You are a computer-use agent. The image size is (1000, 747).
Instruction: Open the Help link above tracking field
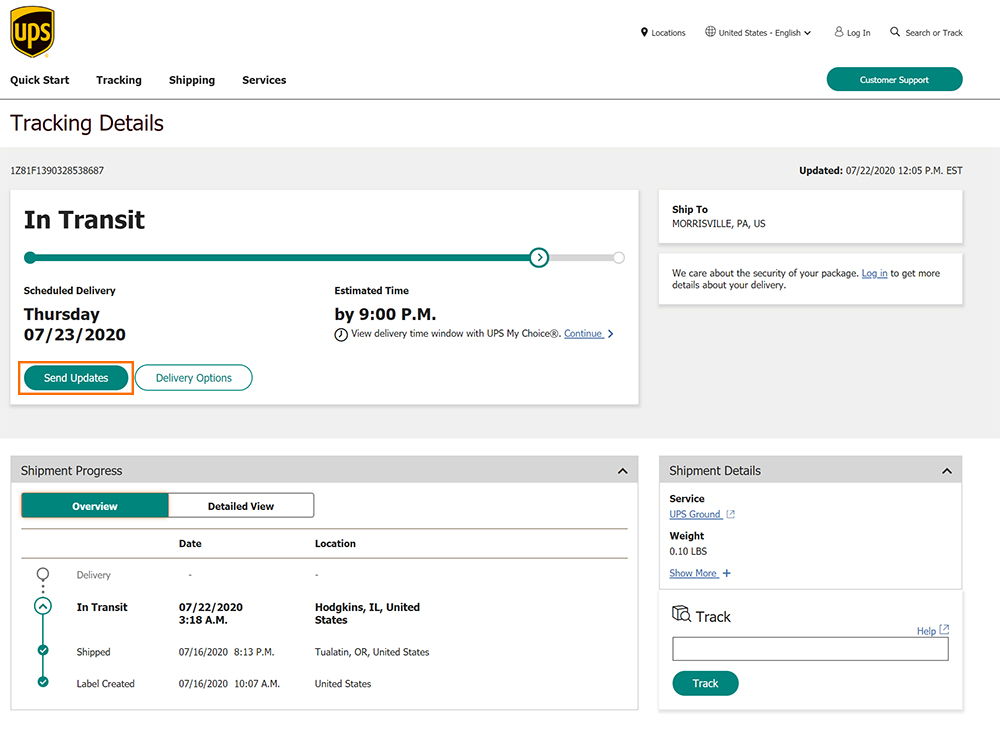[x=927, y=631]
